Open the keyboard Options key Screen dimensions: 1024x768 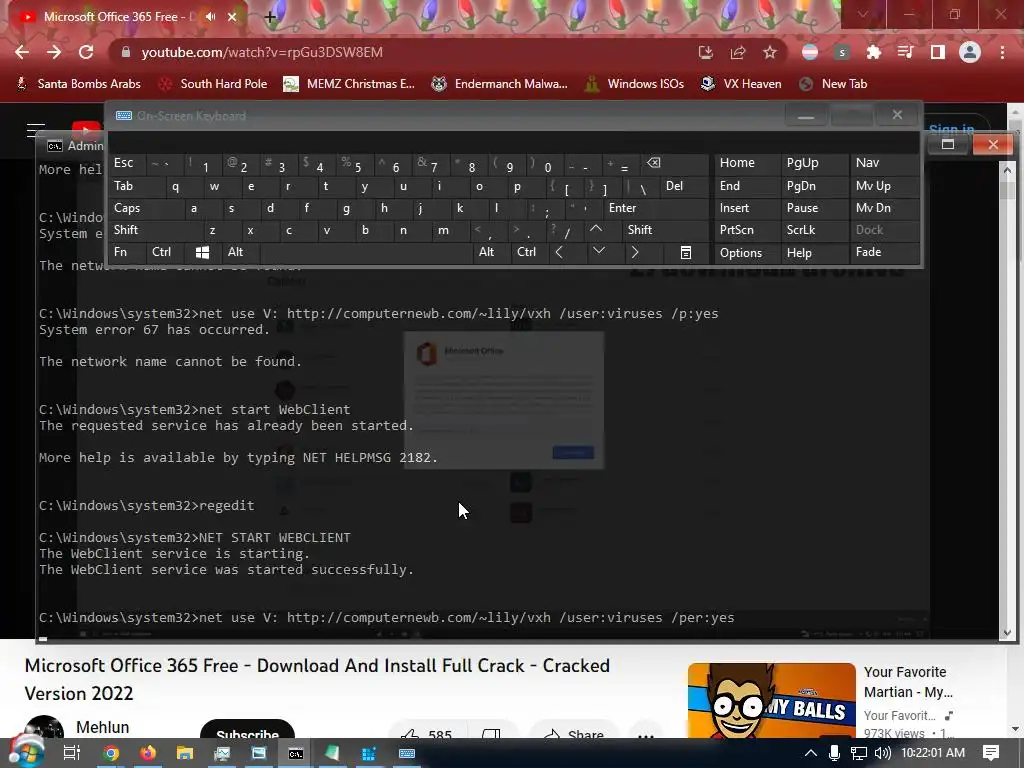[x=747, y=253]
